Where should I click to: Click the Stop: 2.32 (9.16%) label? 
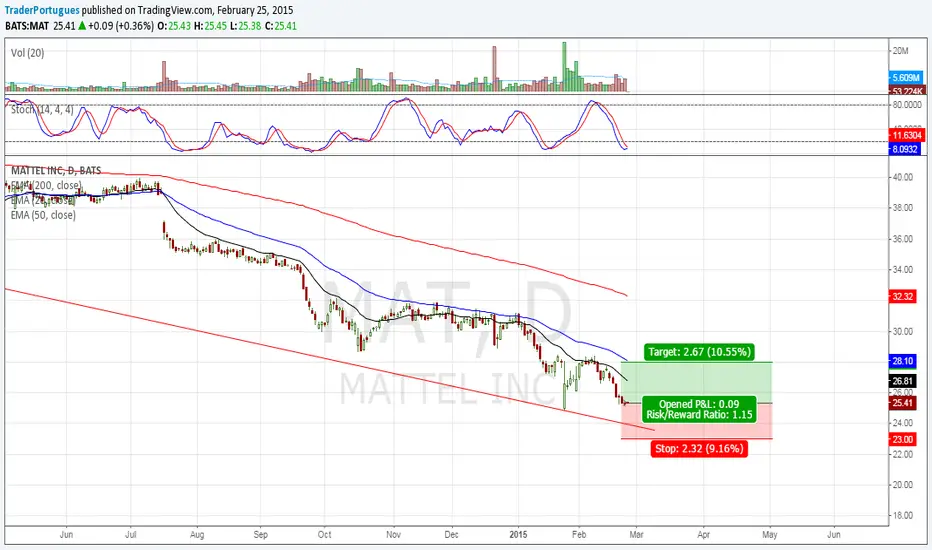(699, 448)
